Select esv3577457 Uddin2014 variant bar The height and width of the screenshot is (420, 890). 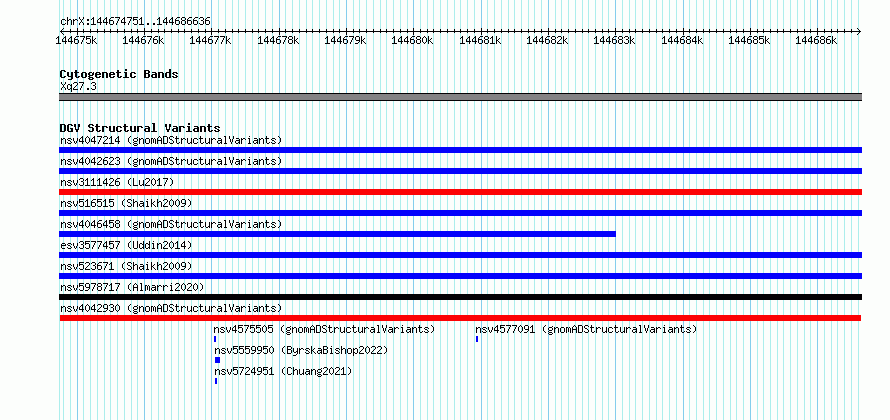coord(460,255)
